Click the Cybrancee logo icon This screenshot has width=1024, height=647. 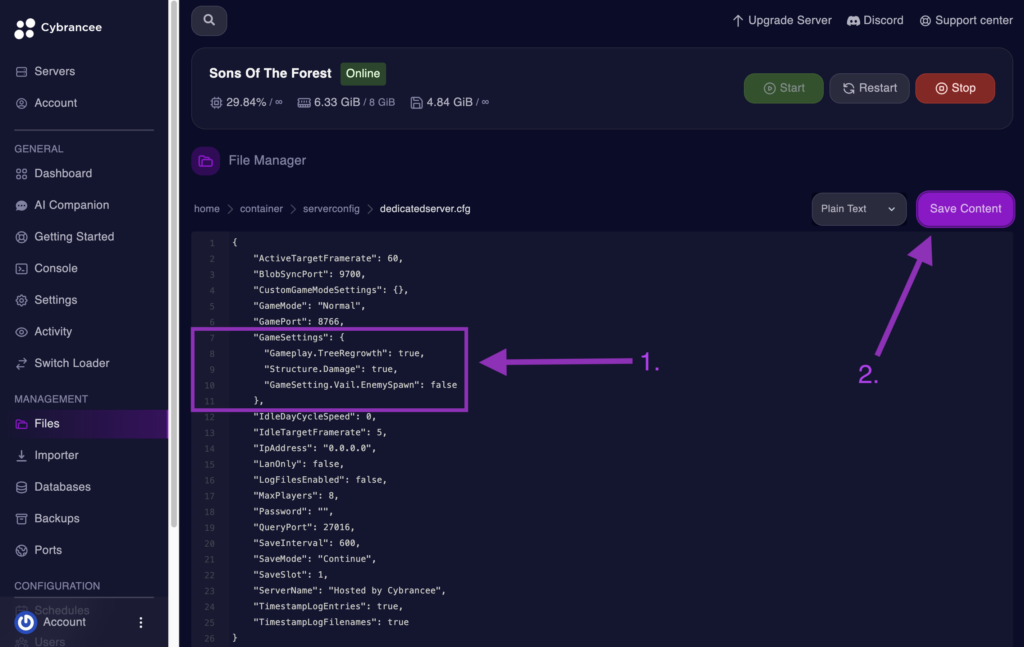24,28
